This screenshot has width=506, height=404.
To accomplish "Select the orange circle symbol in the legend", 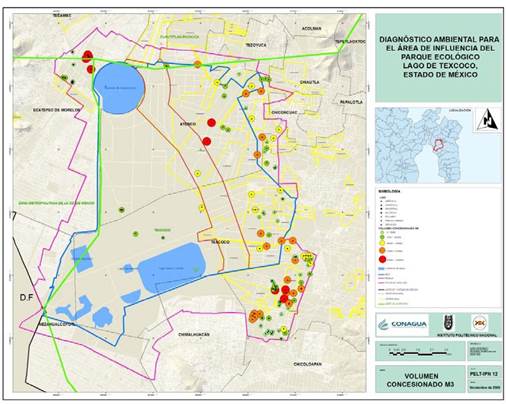I will click(382, 250).
